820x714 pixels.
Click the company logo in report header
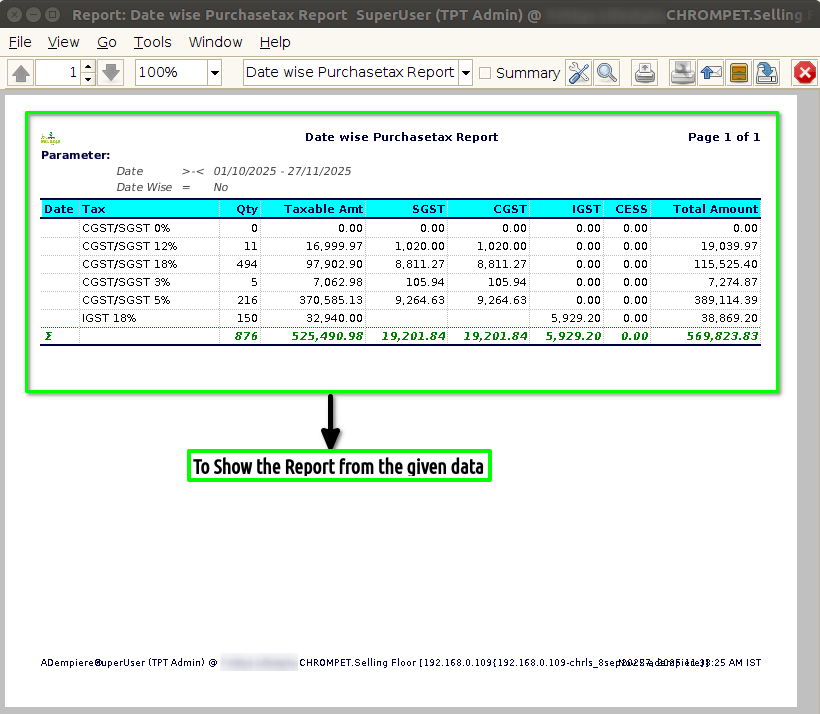point(50,138)
